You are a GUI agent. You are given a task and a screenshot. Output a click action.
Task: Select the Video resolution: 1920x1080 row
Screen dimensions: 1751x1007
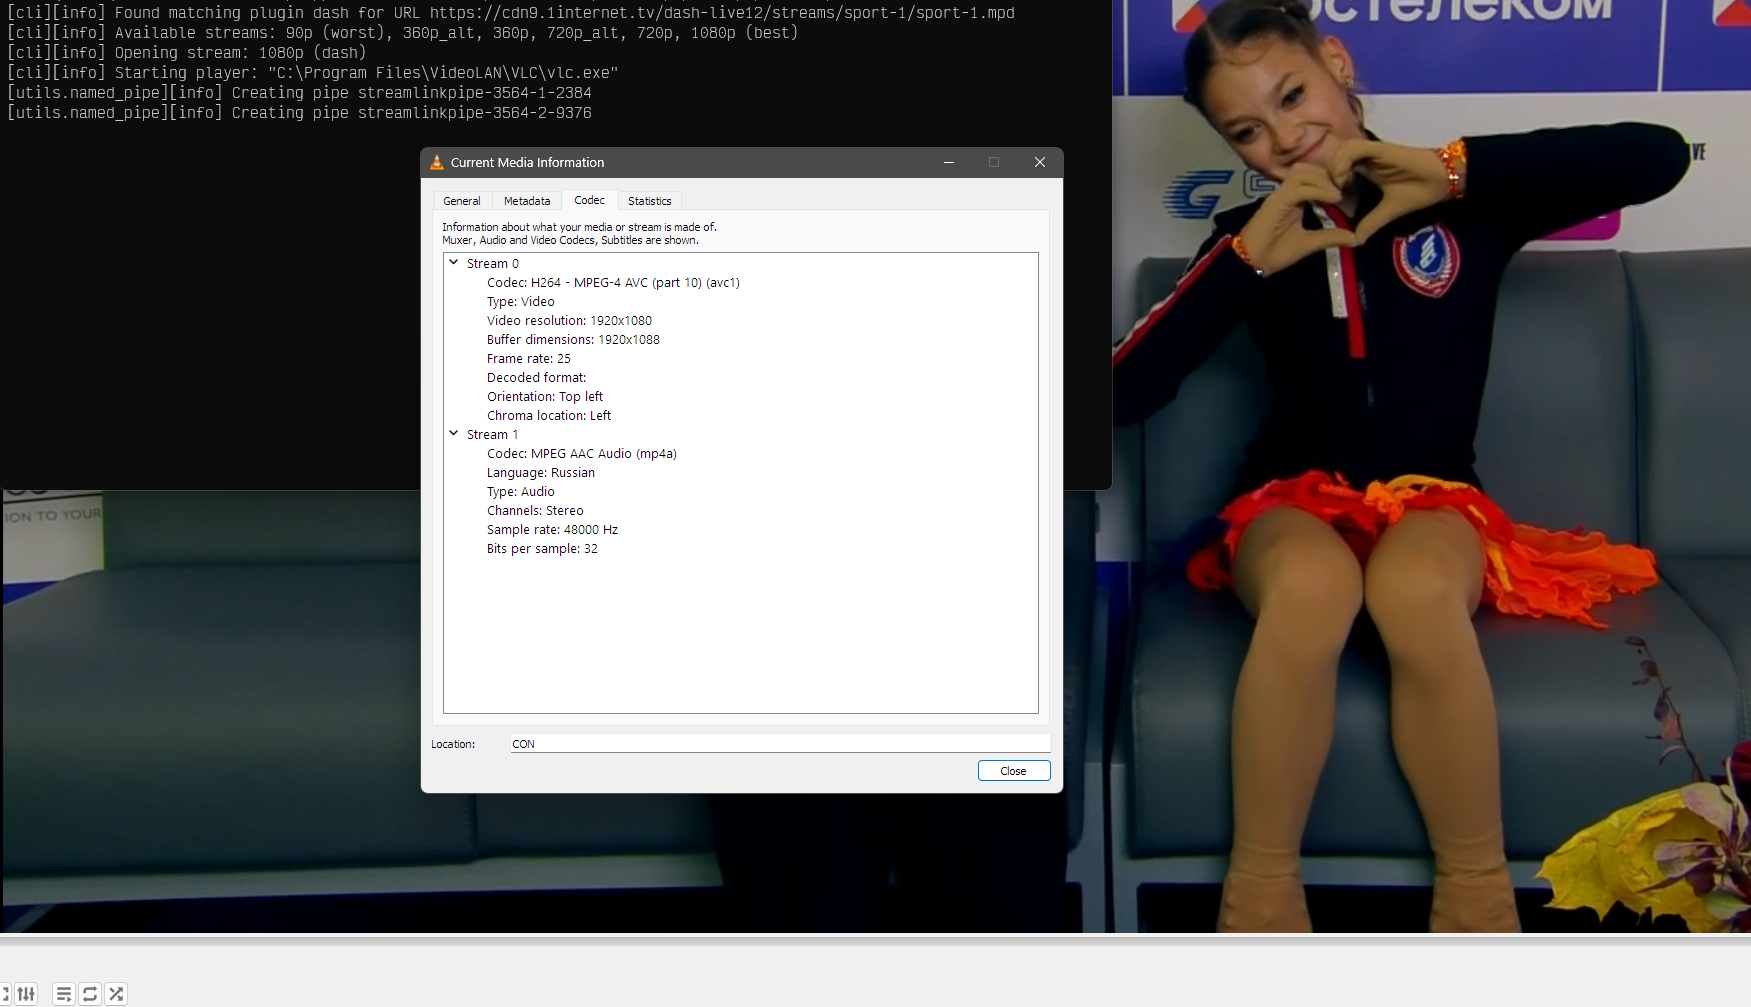tap(569, 321)
